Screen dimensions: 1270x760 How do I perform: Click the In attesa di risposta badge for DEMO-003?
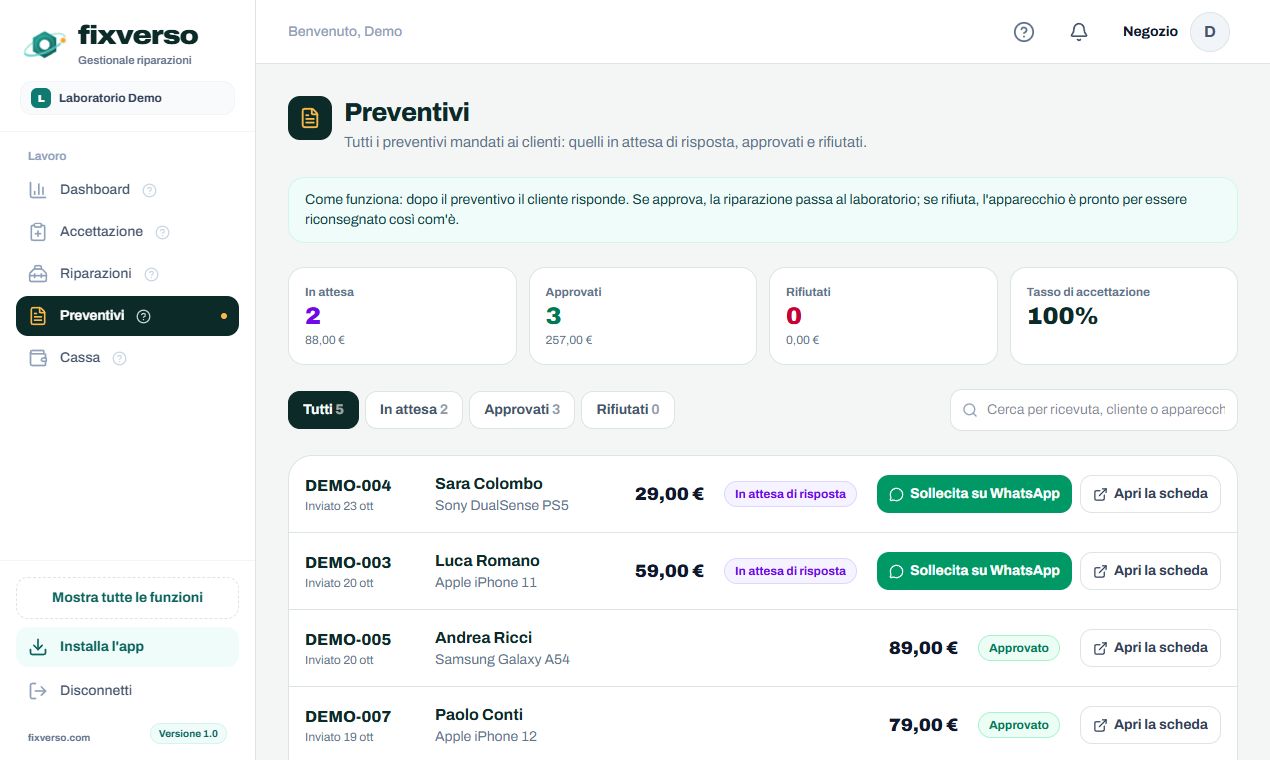click(790, 571)
